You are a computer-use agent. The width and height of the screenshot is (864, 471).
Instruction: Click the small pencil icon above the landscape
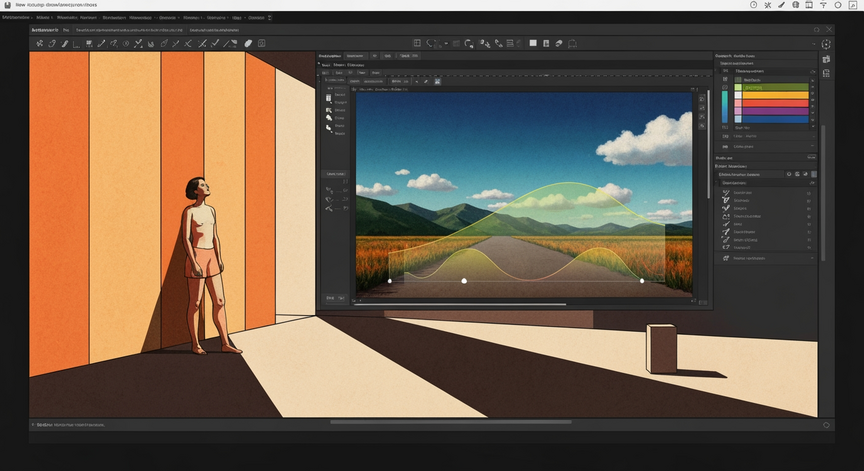click(426, 81)
